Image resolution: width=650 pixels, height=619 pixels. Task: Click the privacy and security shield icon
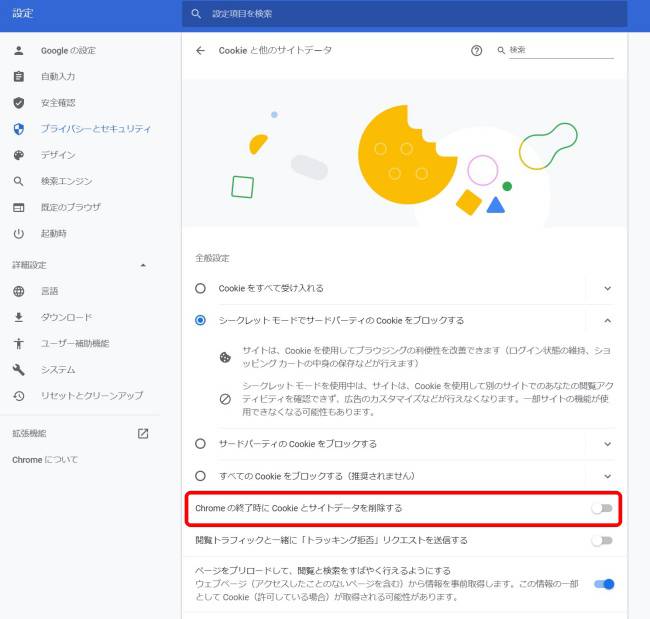[19, 129]
